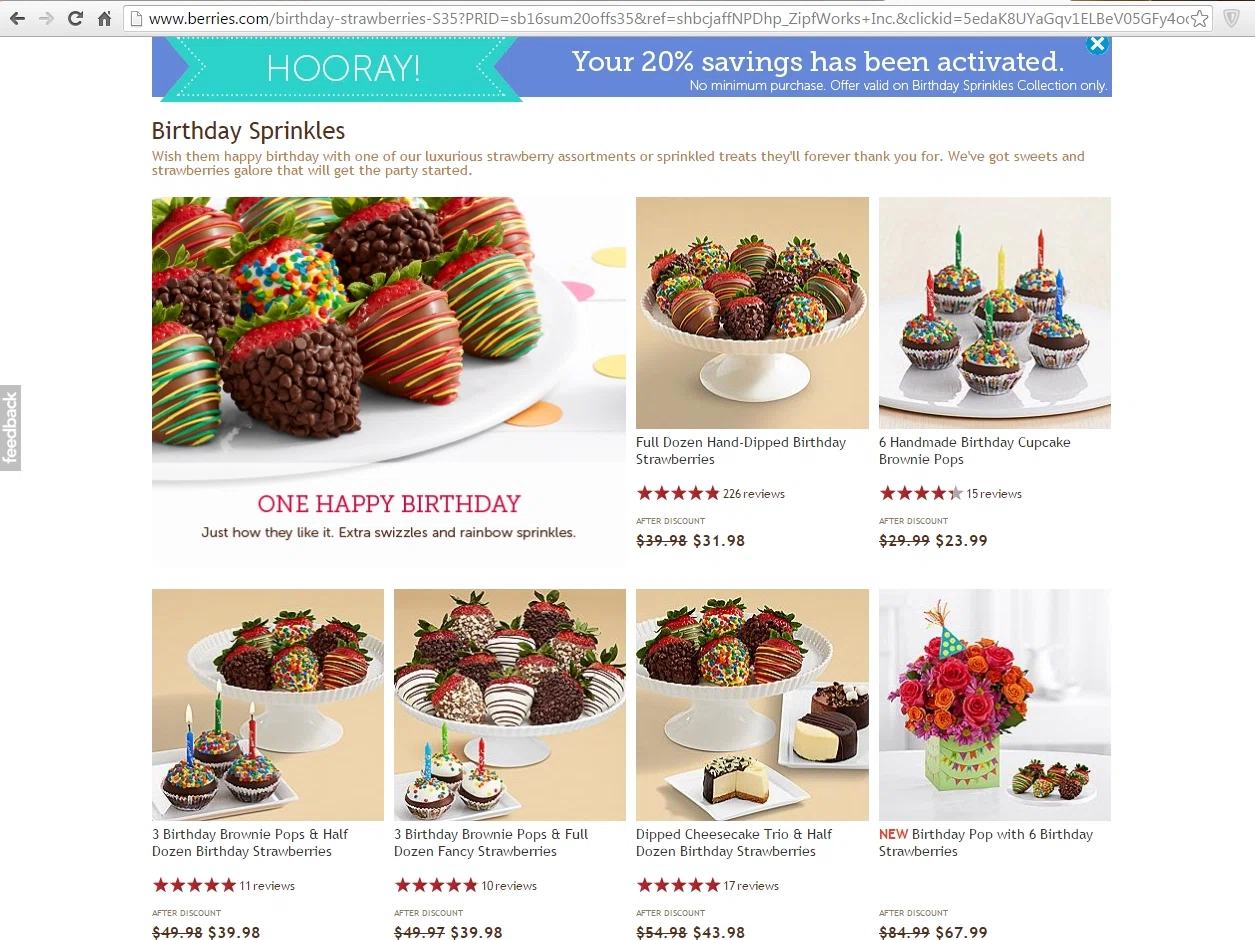Bookmark this page with star icon
This screenshot has height=940, width=1255.
click(x=1200, y=18)
